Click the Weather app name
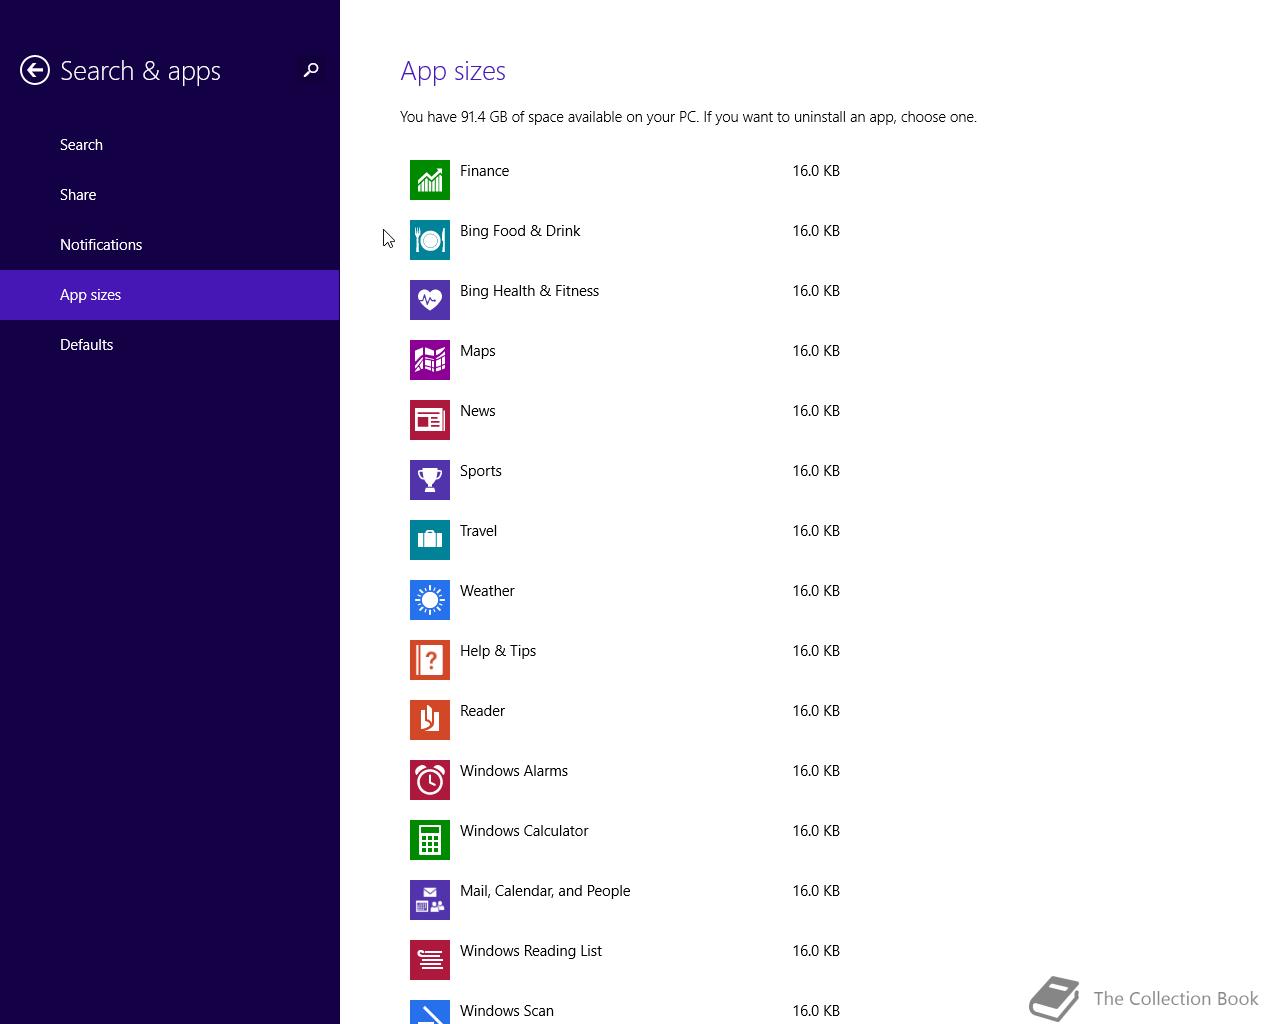 [487, 591]
